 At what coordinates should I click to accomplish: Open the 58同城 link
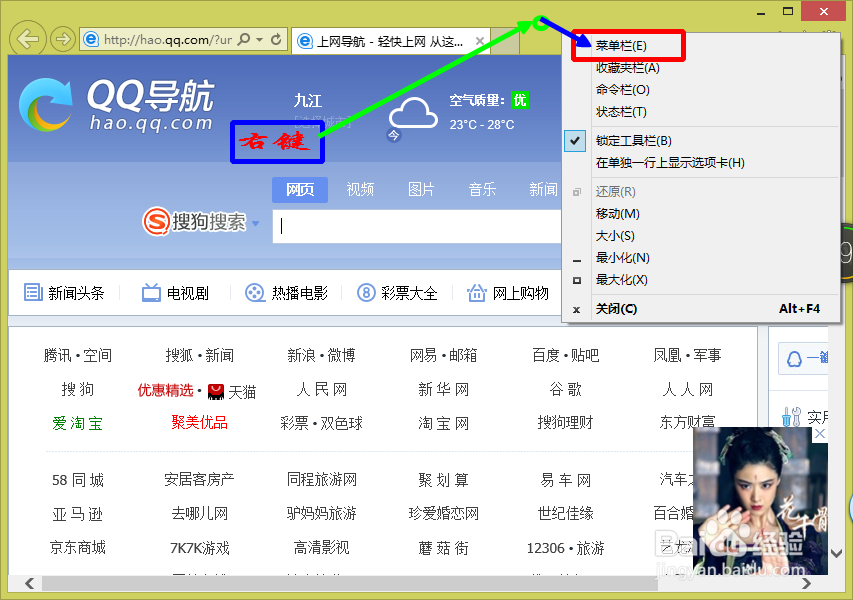[77, 480]
